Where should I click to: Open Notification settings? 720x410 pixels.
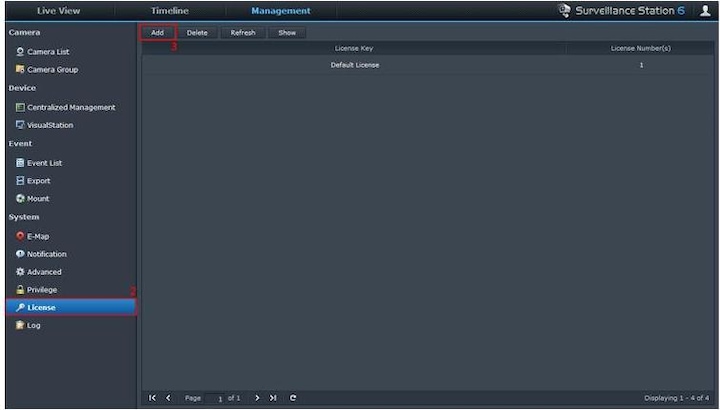pos(46,254)
